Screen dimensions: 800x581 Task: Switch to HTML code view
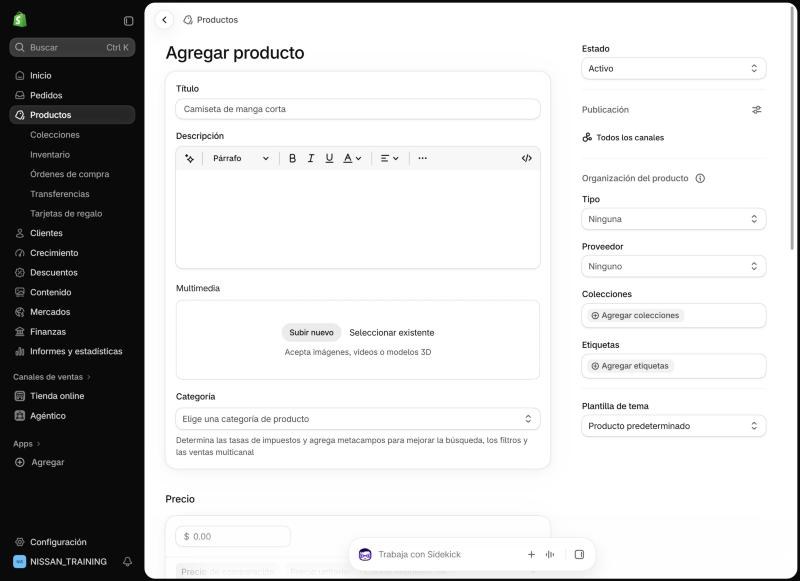point(527,158)
